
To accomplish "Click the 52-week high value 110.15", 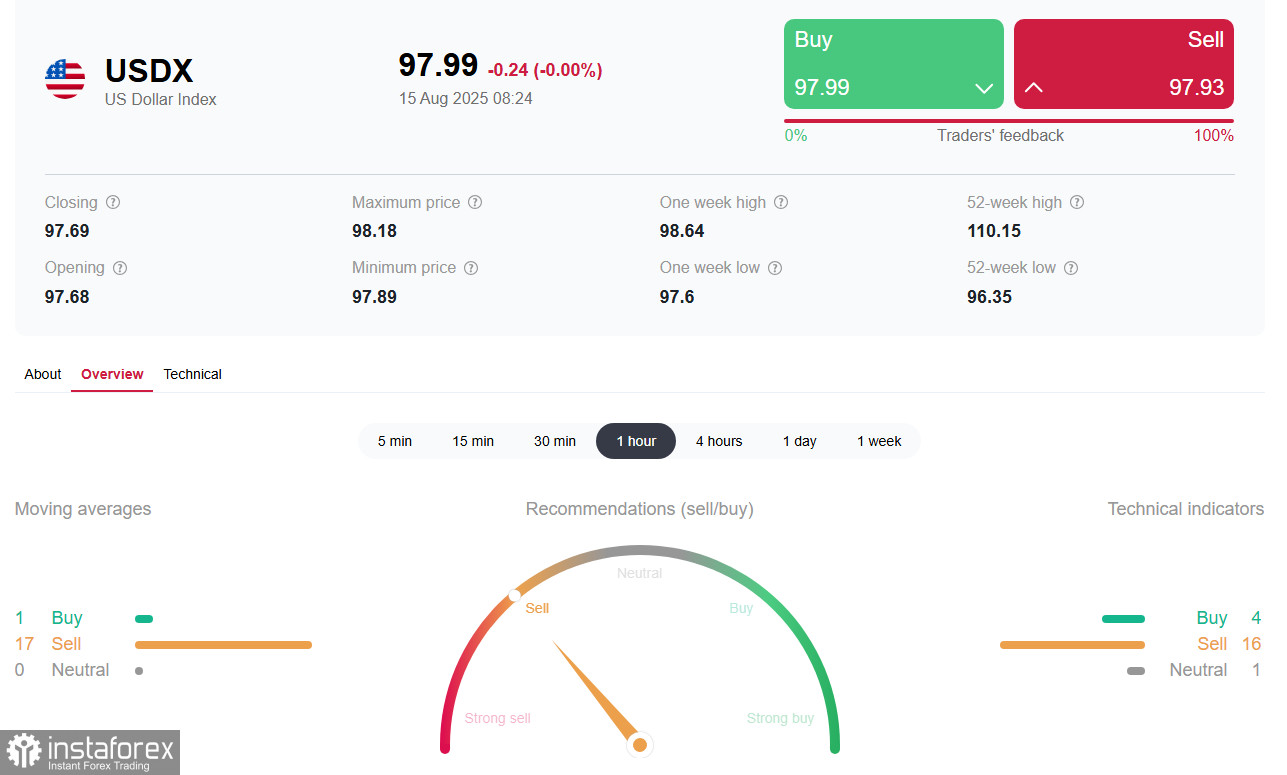I will point(994,231).
